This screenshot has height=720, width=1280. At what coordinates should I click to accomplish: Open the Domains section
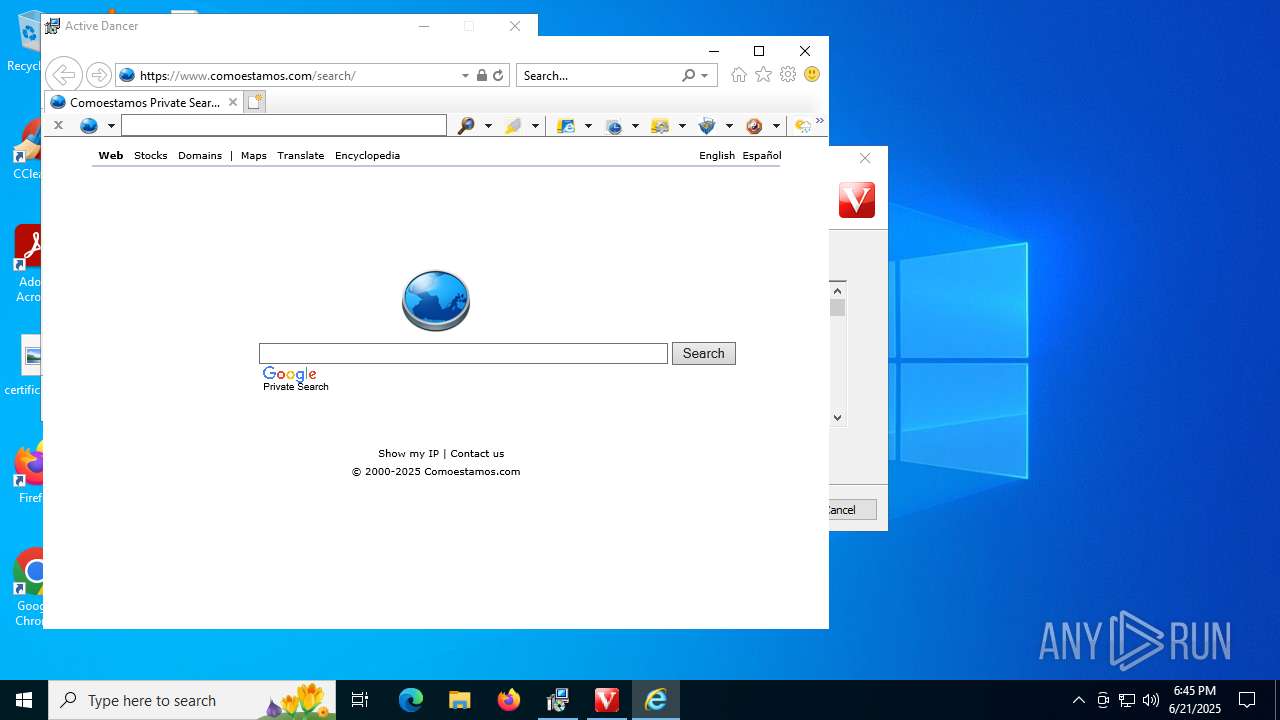click(x=200, y=155)
